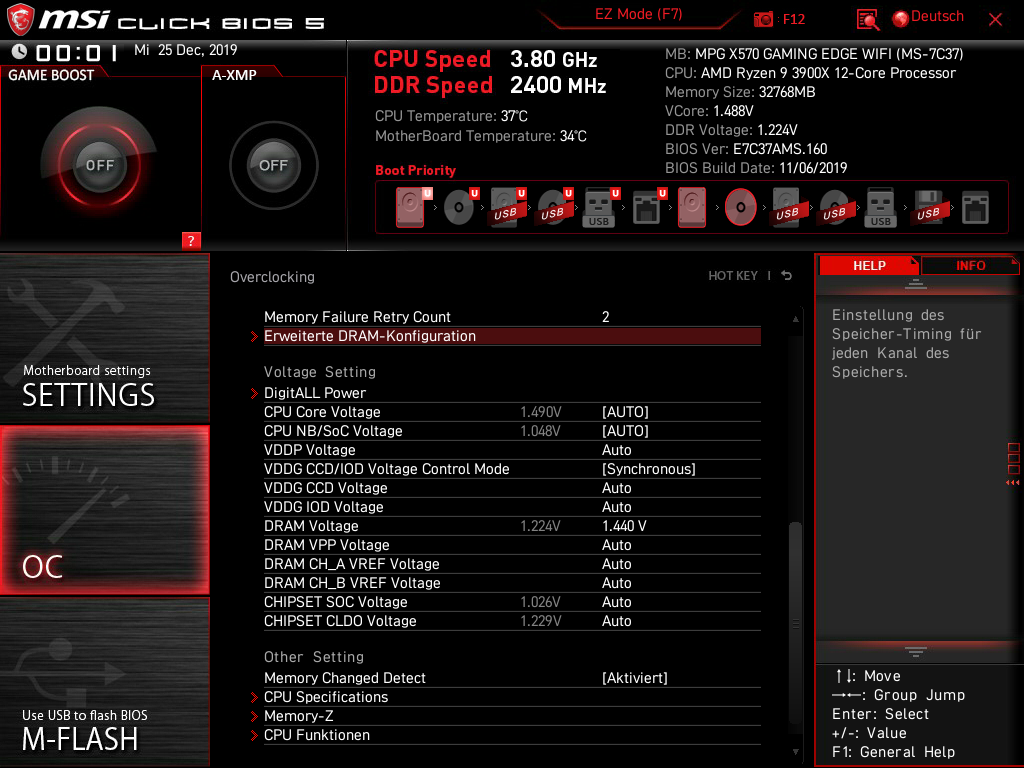Image resolution: width=1024 pixels, height=768 pixels.
Task: Select the last network boot device icon
Action: (975, 207)
